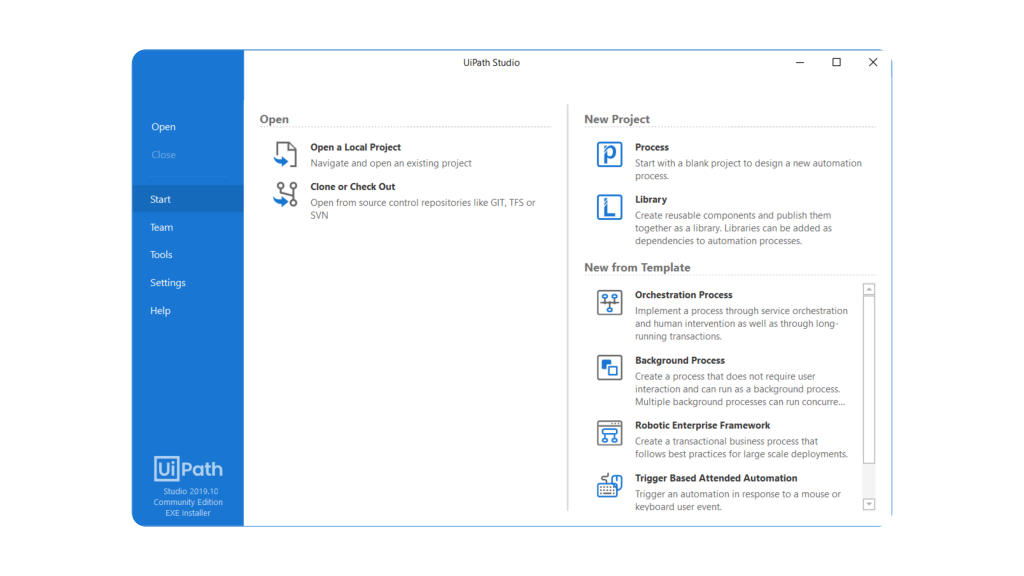Click the Clone or Check Out icon
The width and height of the screenshot is (1024, 576).
pos(286,193)
